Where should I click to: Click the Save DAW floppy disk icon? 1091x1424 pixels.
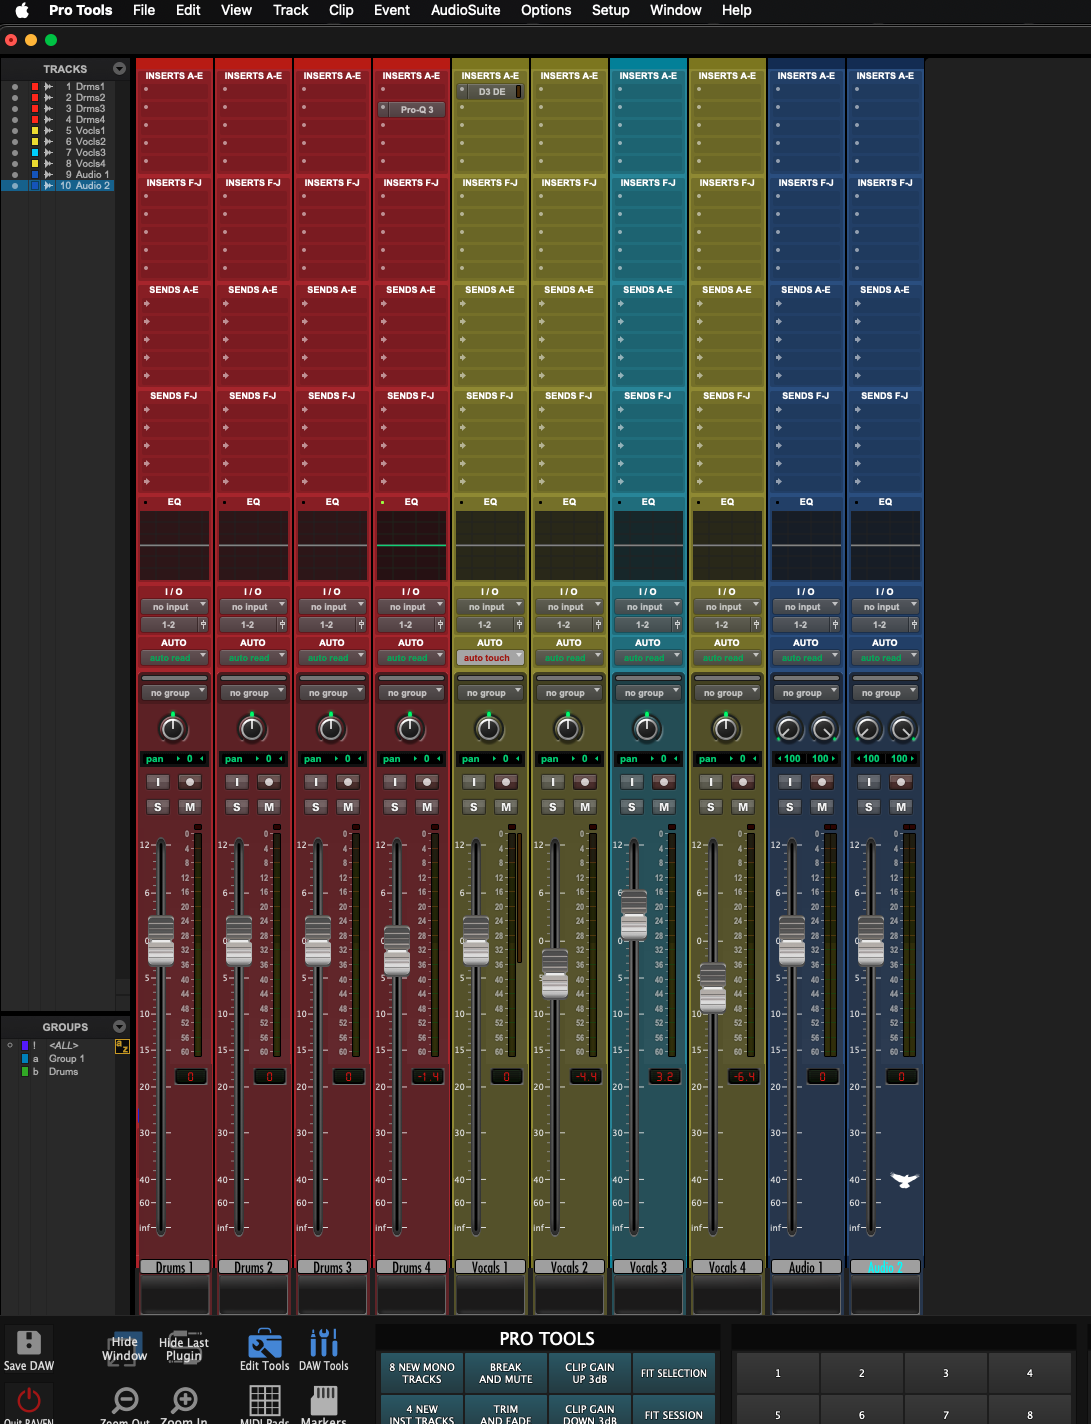29,1342
